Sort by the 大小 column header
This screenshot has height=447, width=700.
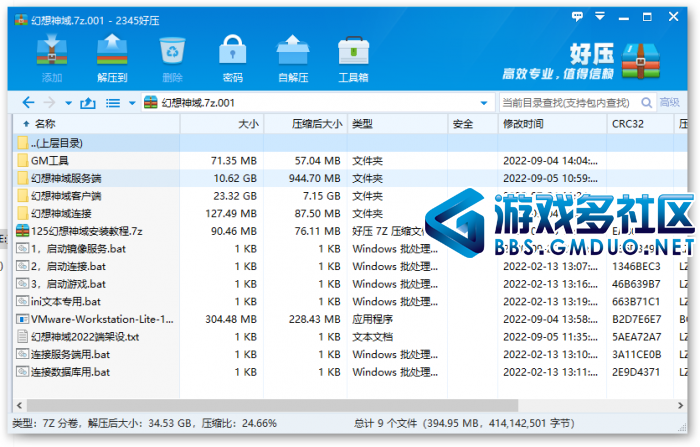[222, 124]
